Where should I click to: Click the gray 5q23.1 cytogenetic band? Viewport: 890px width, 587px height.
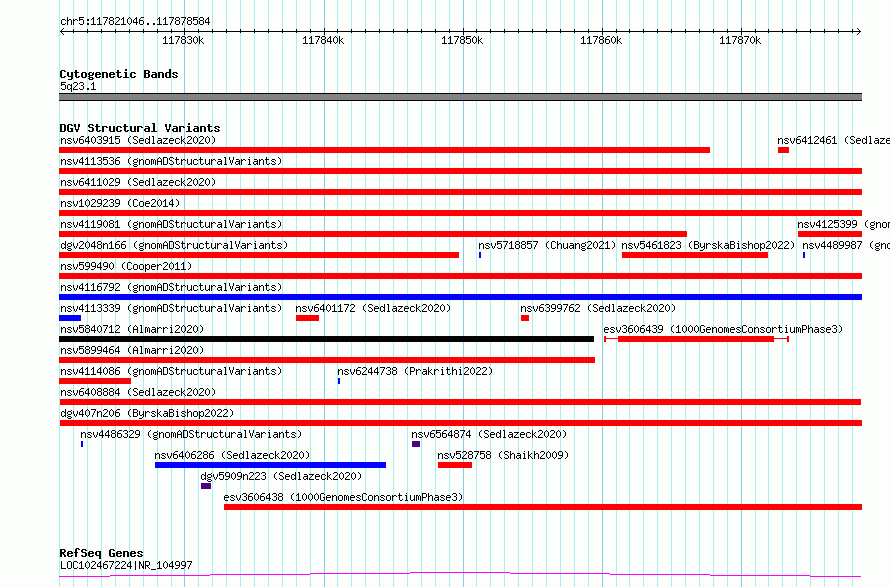pyautogui.click(x=460, y=97)
